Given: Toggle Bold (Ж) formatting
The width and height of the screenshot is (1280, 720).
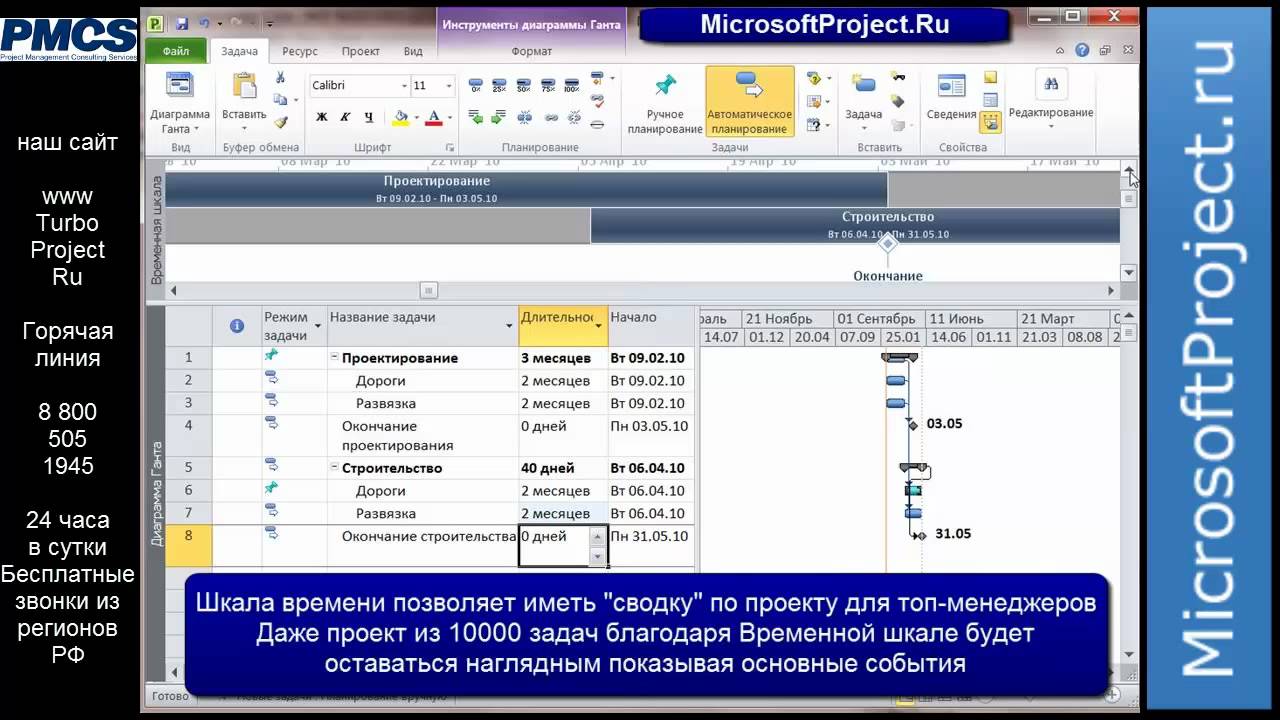Looking at the screenshot, I should coord(322,117).
